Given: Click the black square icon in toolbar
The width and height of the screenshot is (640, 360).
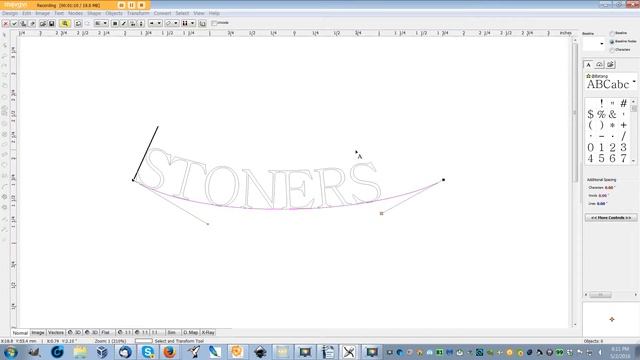Looking at the screenshot, I should click(115, 24).
